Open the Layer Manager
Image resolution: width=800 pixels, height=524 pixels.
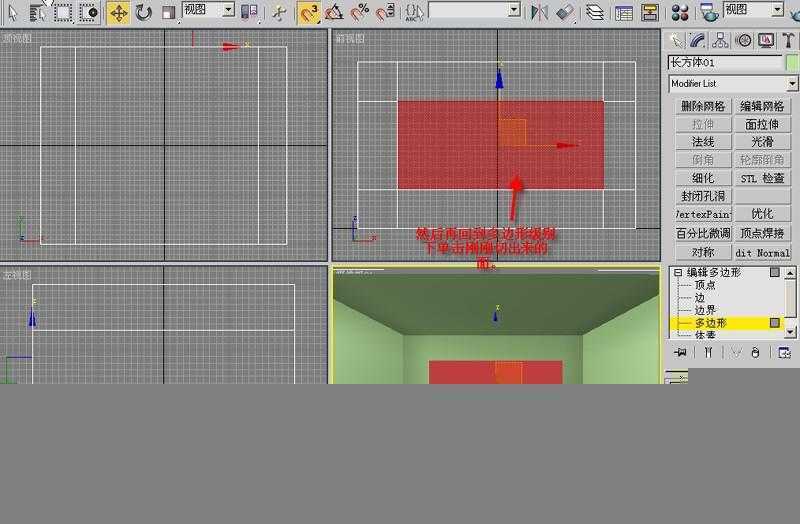point(595,12)
